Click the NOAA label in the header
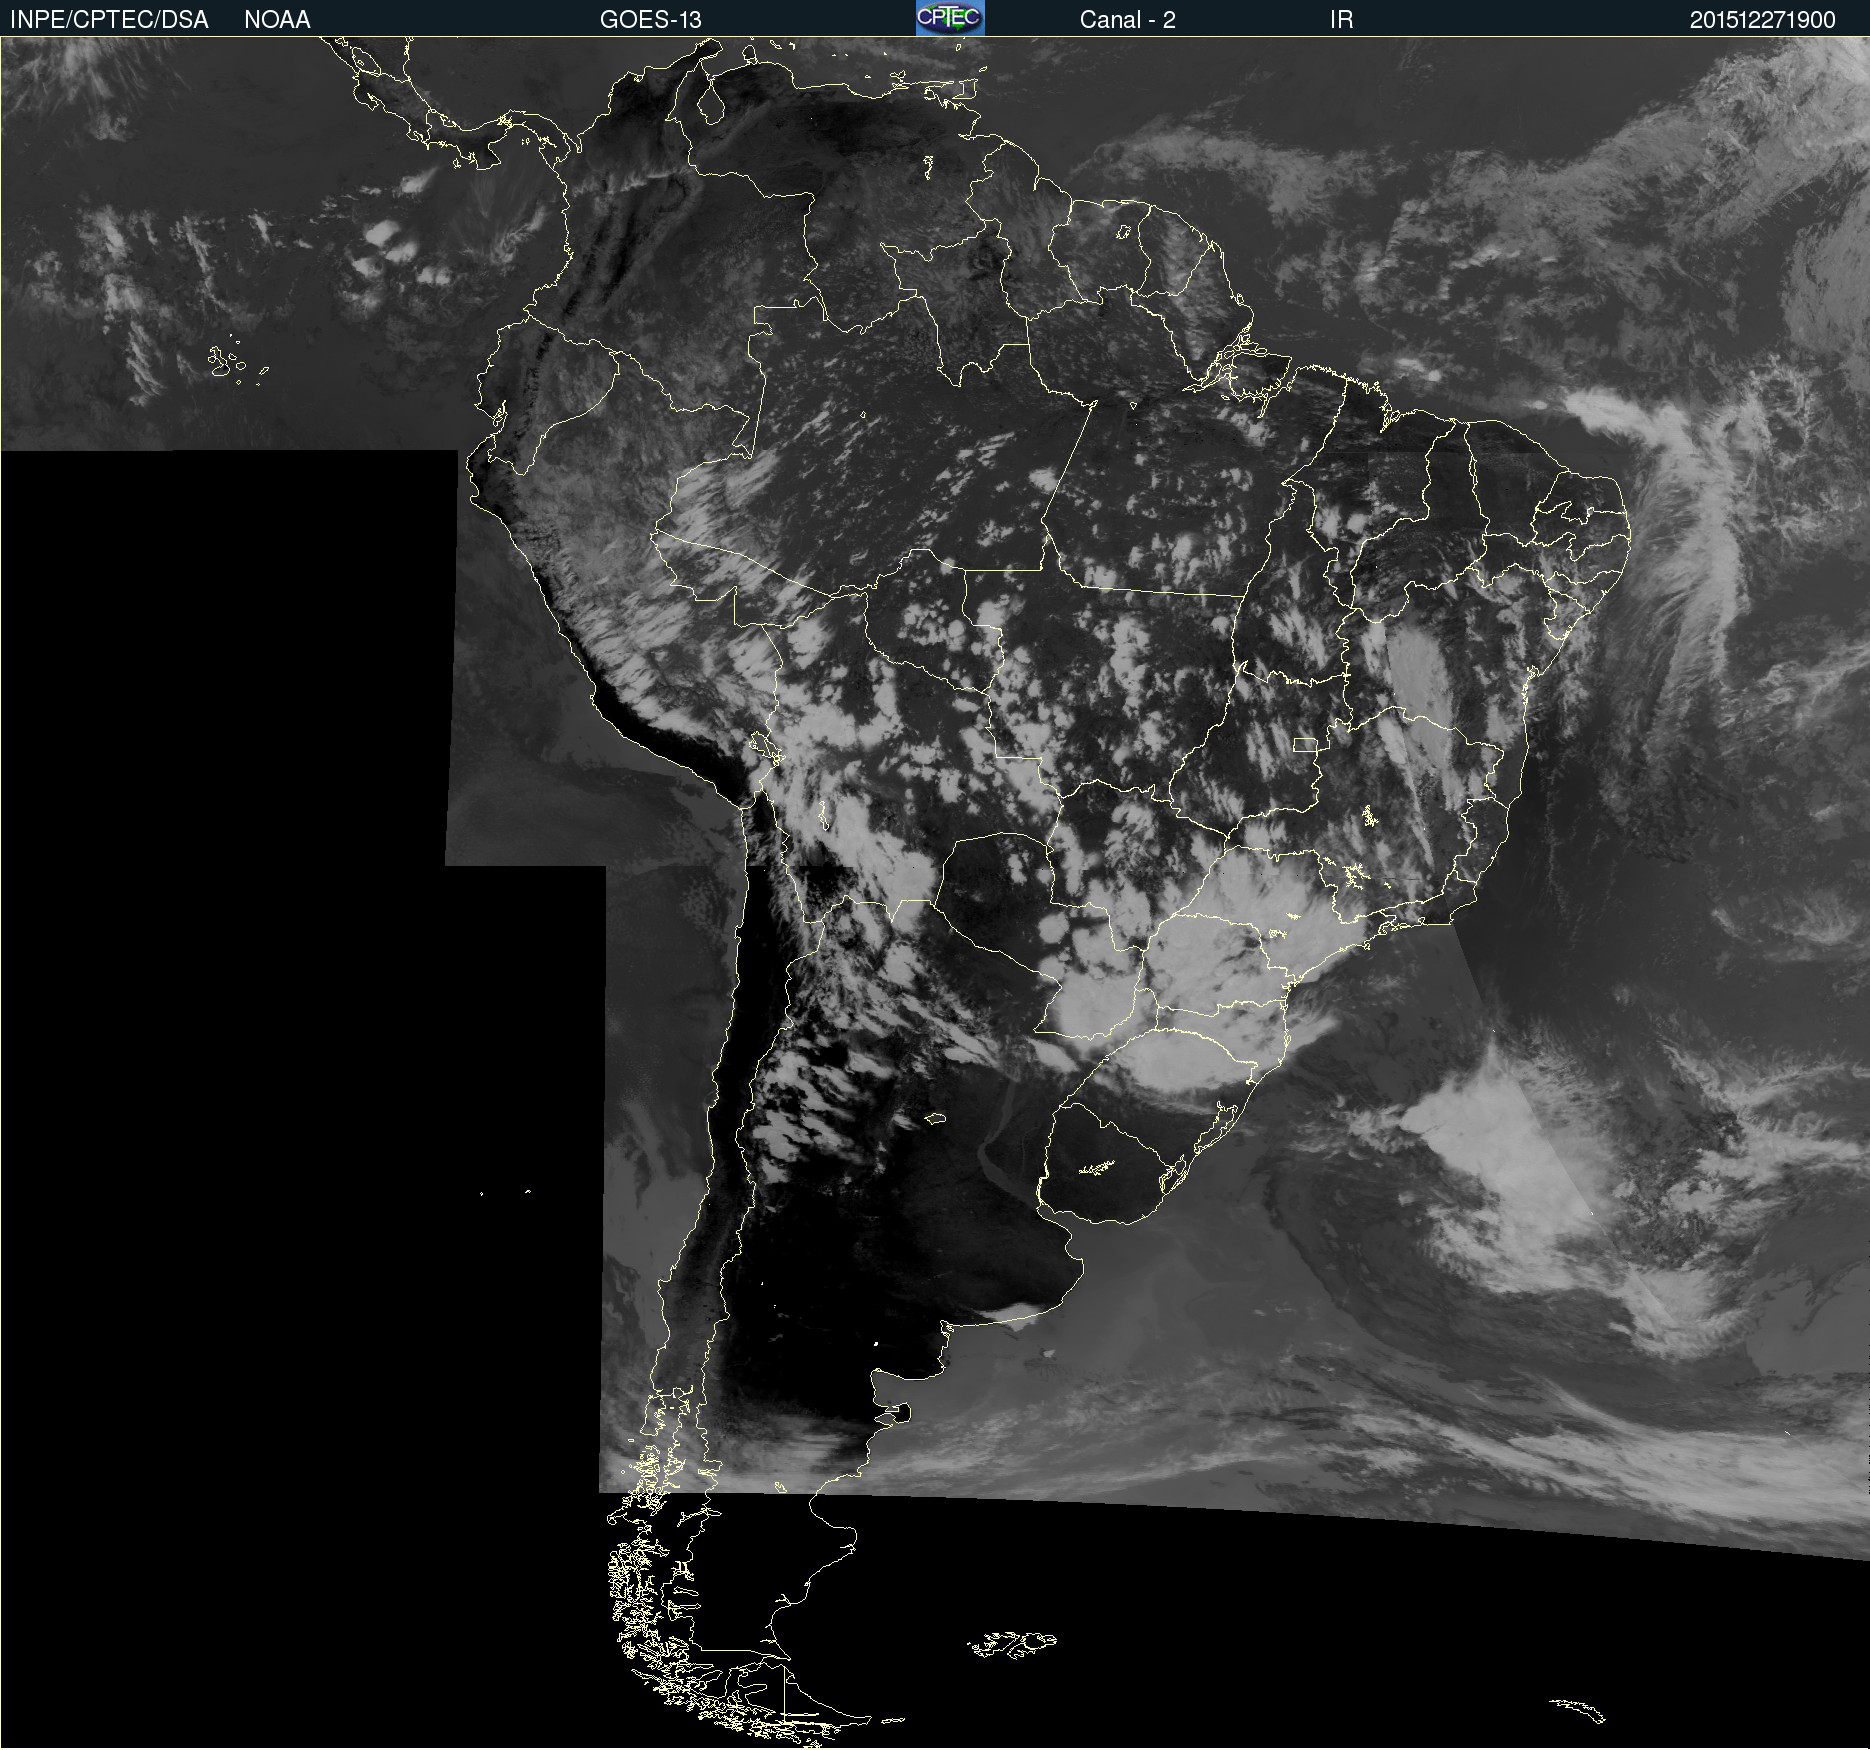The image size is (1870, 1750). click(277, 20)
